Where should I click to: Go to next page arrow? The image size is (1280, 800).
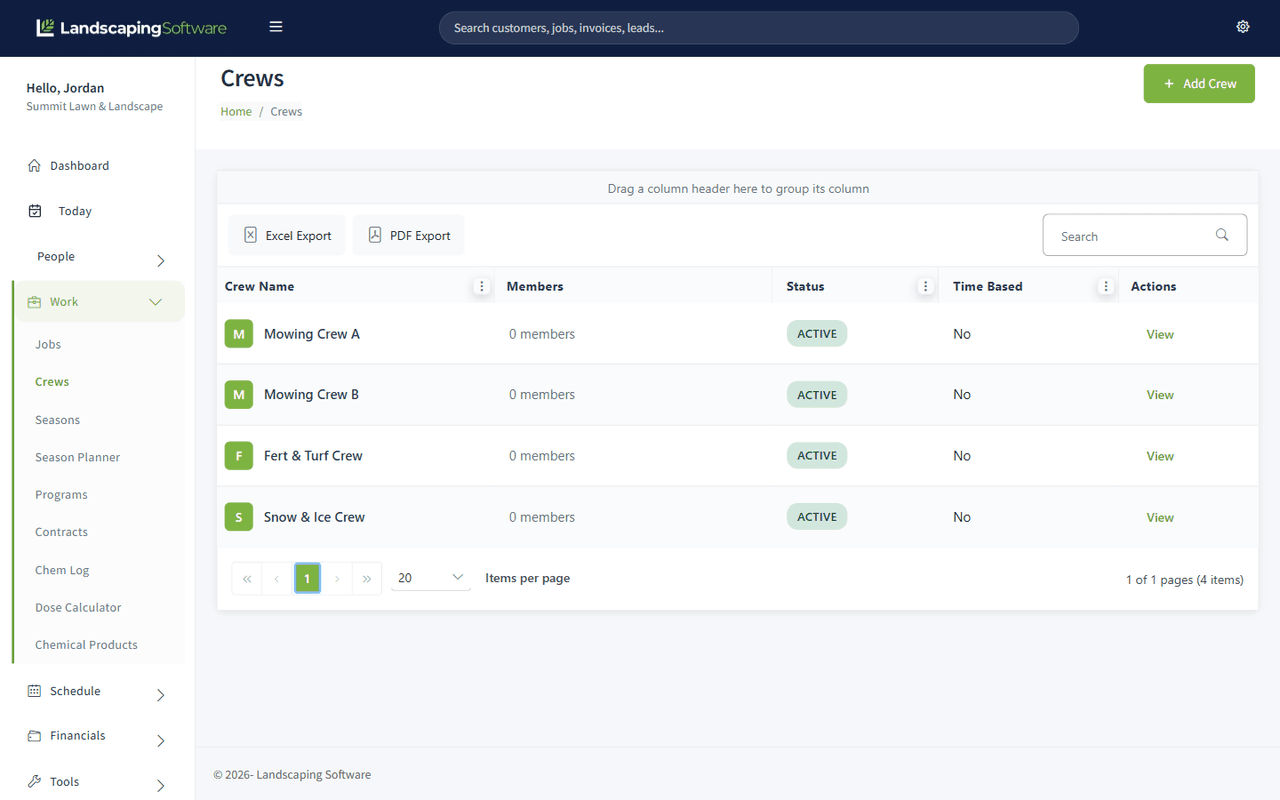point(337,578)
